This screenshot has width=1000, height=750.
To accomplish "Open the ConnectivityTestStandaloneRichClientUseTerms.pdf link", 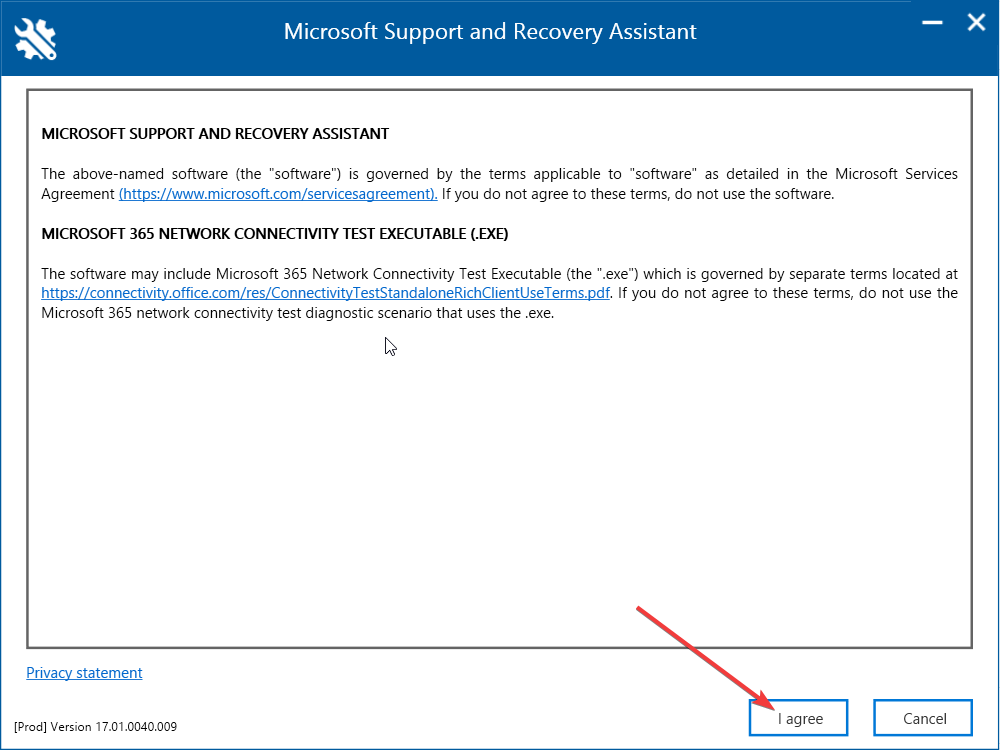I will (x=325, y=293).
